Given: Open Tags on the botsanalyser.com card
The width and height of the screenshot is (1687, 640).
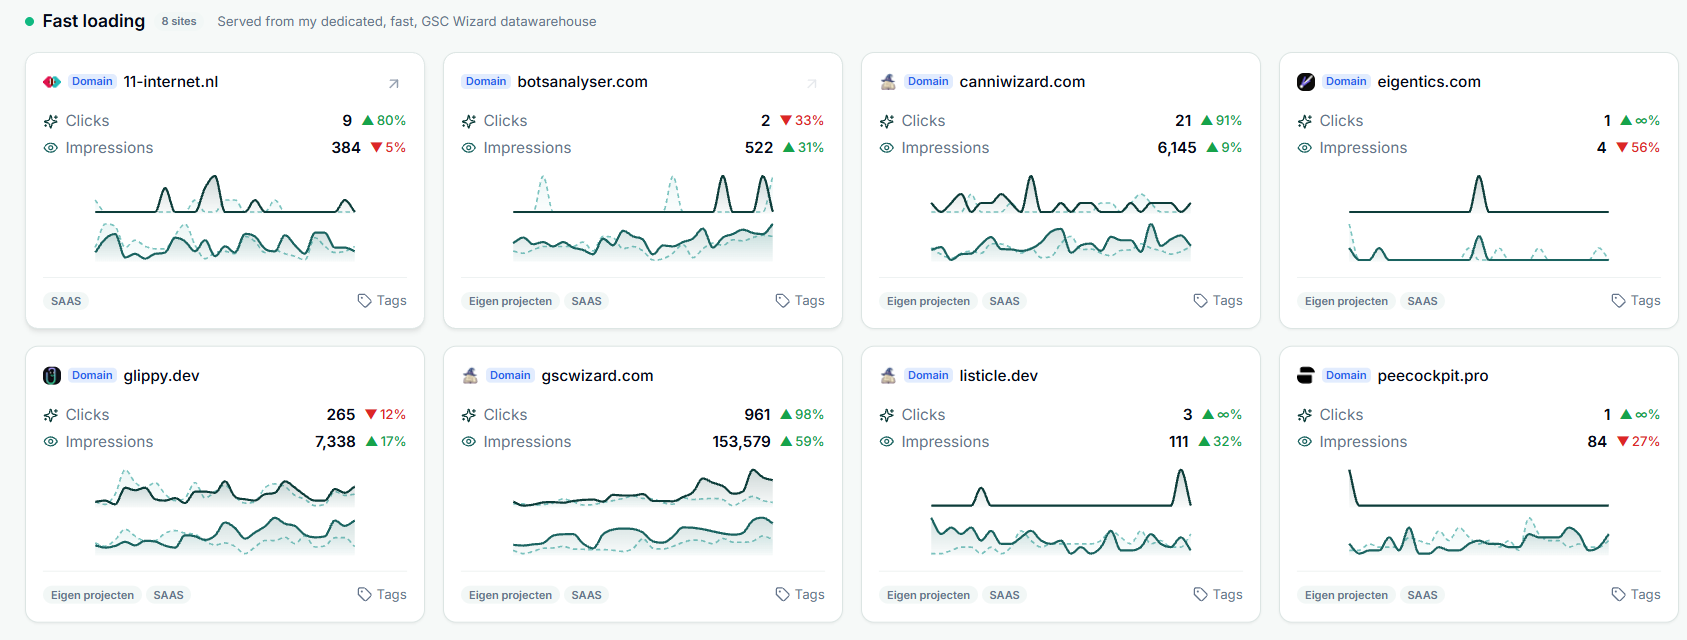Looking at the screenshot, I should click(x=800, y=301).
